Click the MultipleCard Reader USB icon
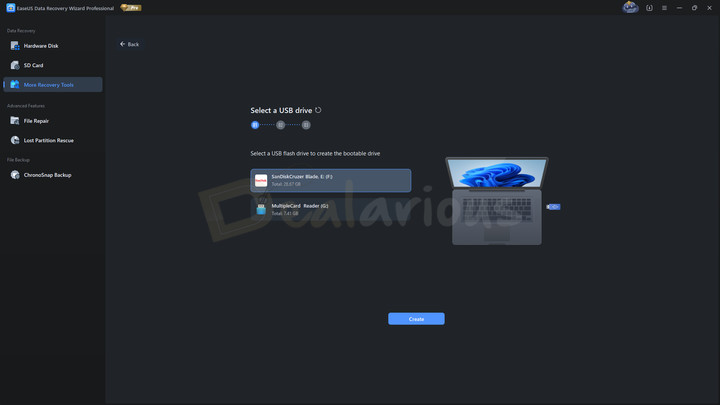This screenshot has width=720, height=405. [261, 209]
